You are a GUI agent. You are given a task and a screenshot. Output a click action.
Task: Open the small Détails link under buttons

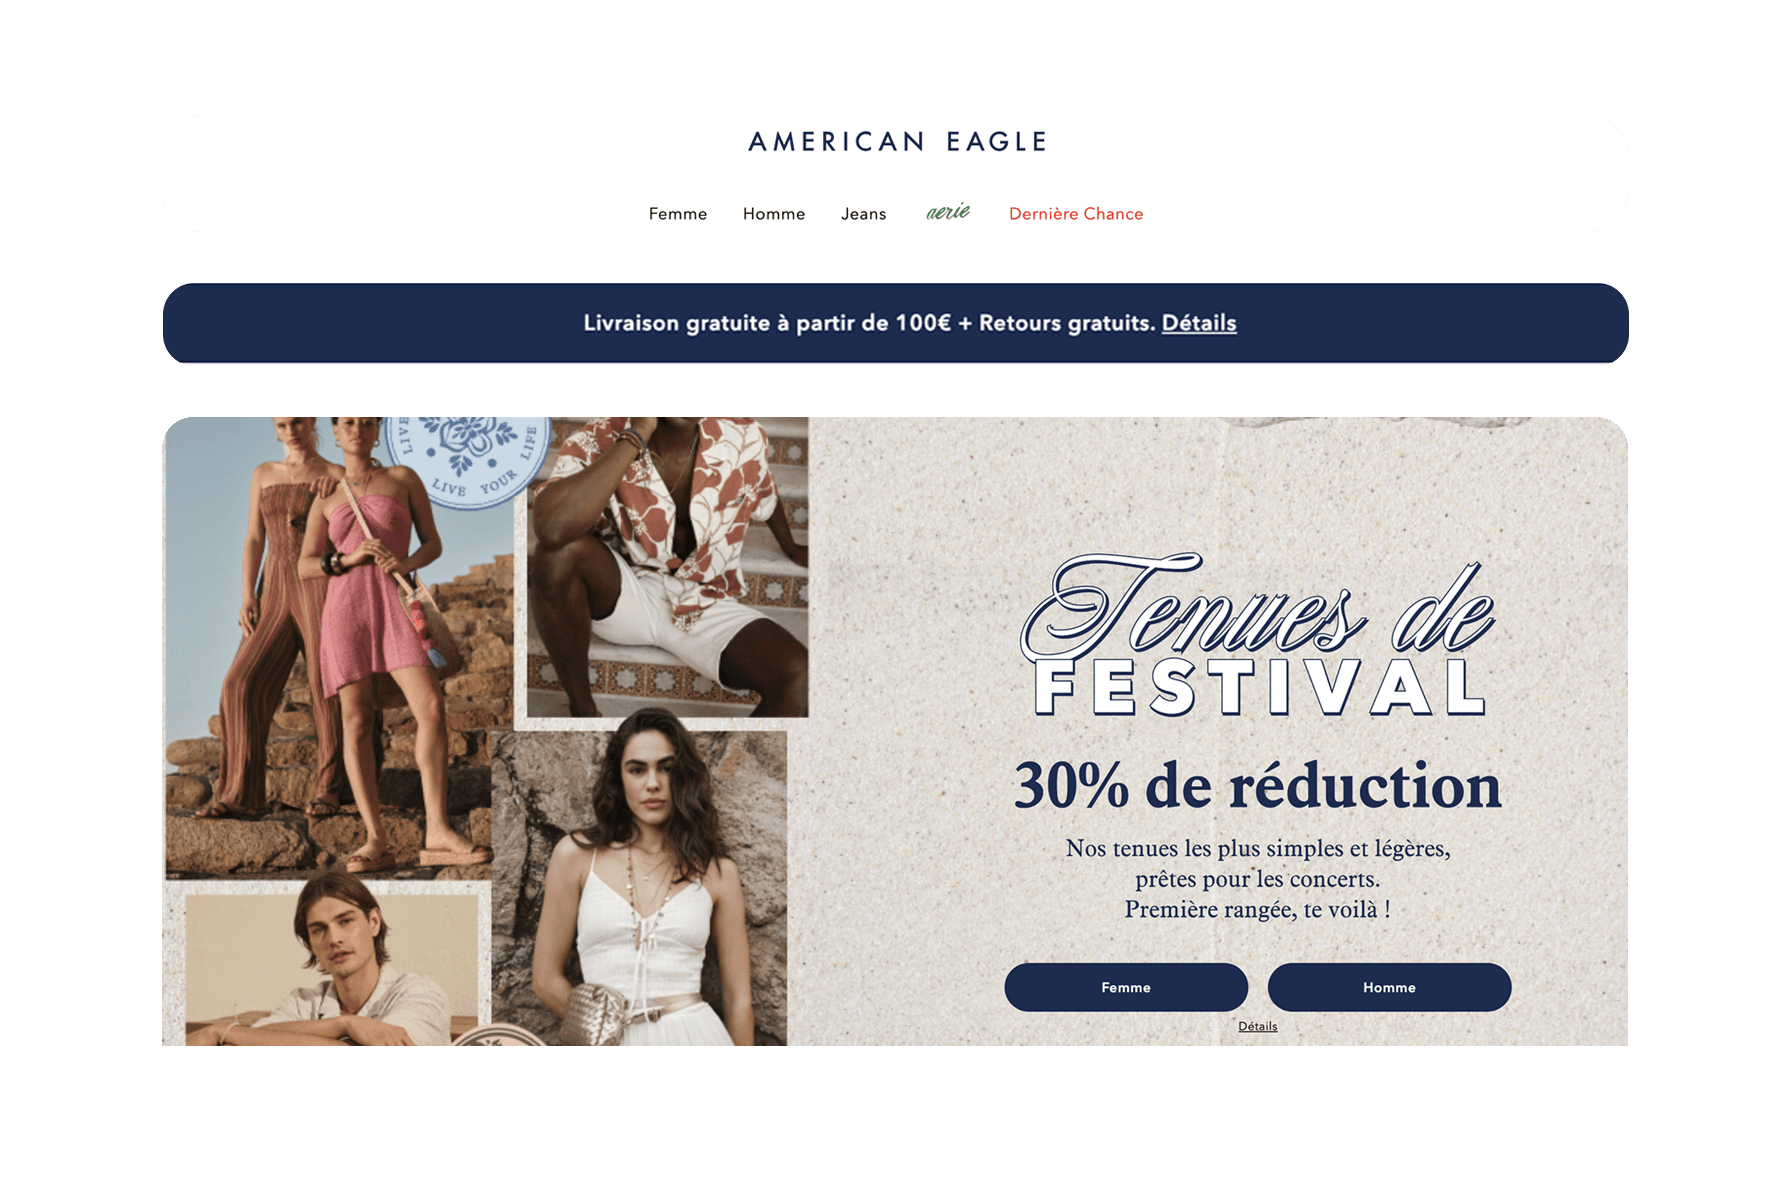point(1258,1026)
